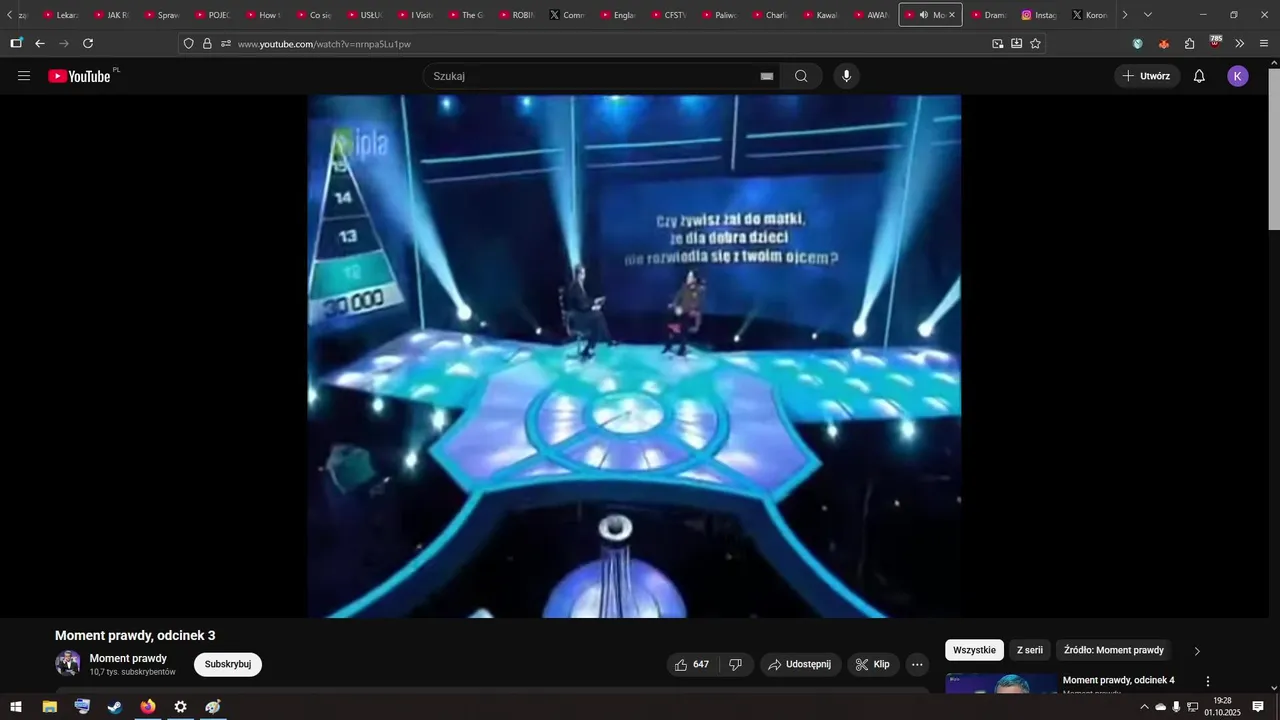This screenshot has height=720, width=1280.
Task: Expand Utwórz create menu
Action: click(1147, 76)
